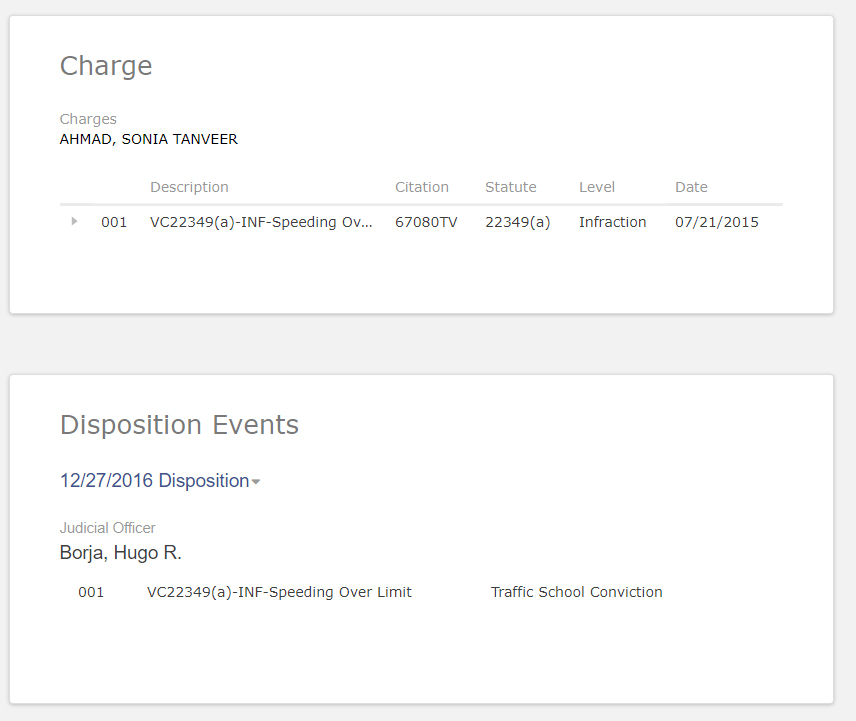Click the Charge section heading
This screenshot has height=721, width=856.
point(106,66)
